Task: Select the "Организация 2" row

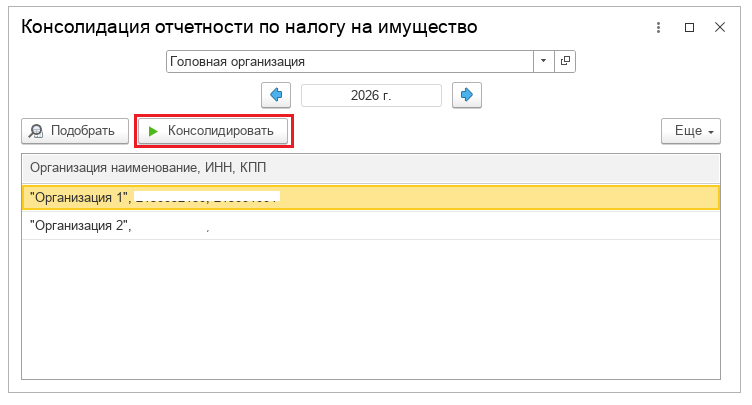Action: click(371, 226)
